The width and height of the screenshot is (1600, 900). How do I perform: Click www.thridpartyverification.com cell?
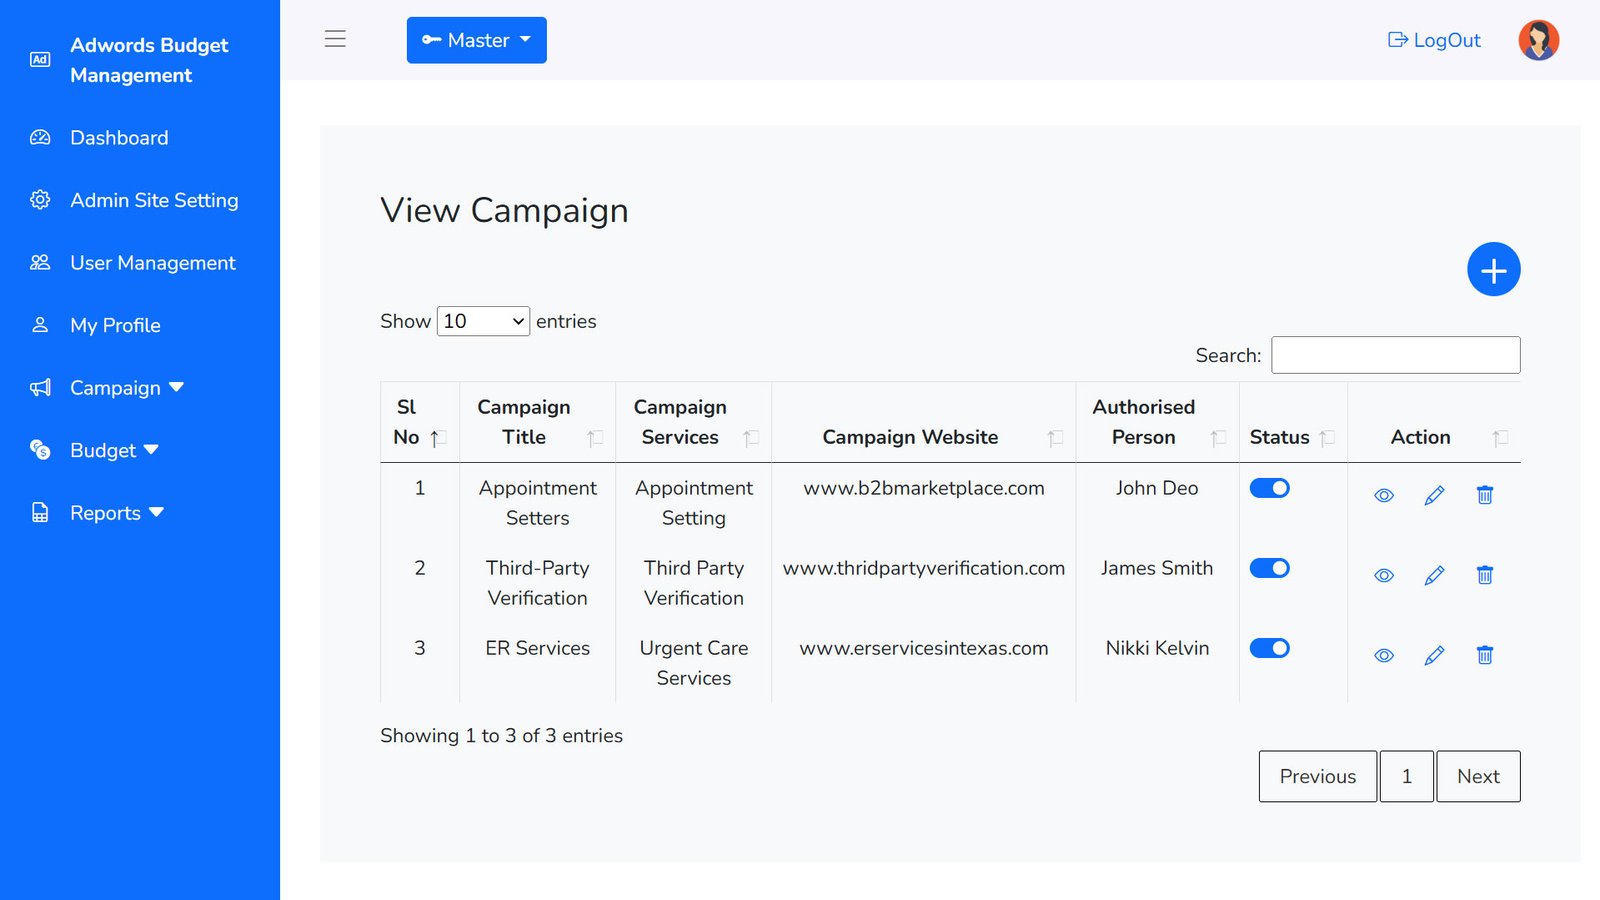[924, 568]
